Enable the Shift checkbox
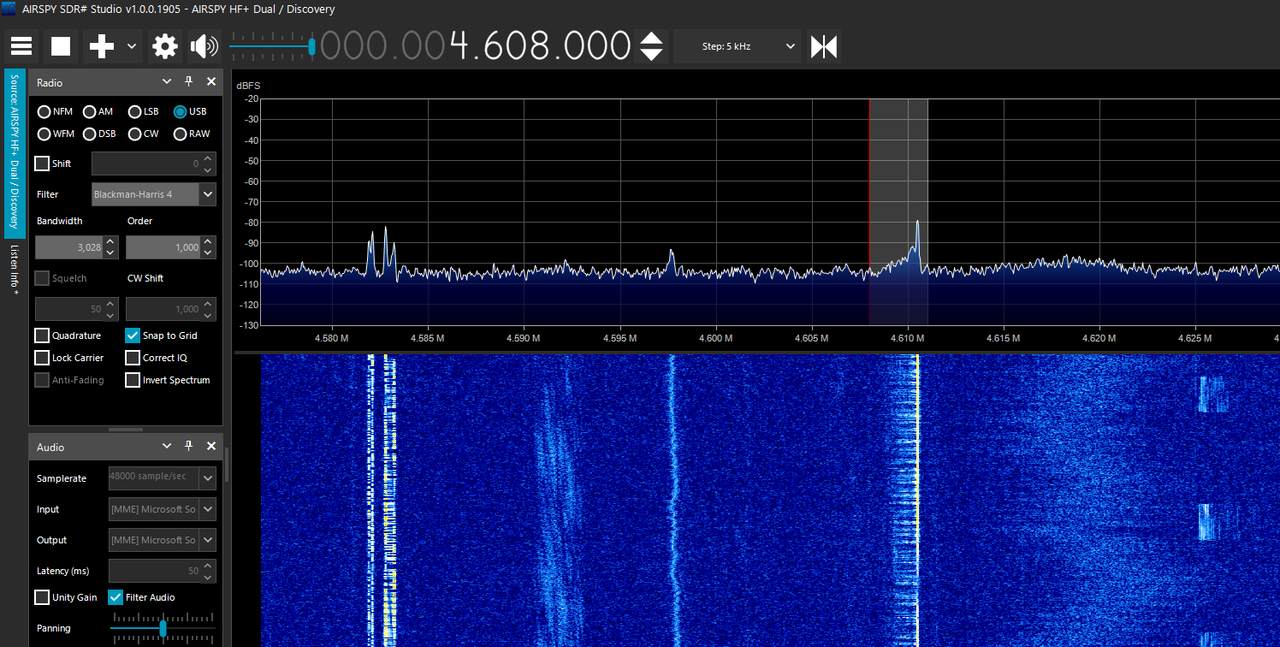The width and height of the screenshot is (1280, 647). click(x=42, y=163)
